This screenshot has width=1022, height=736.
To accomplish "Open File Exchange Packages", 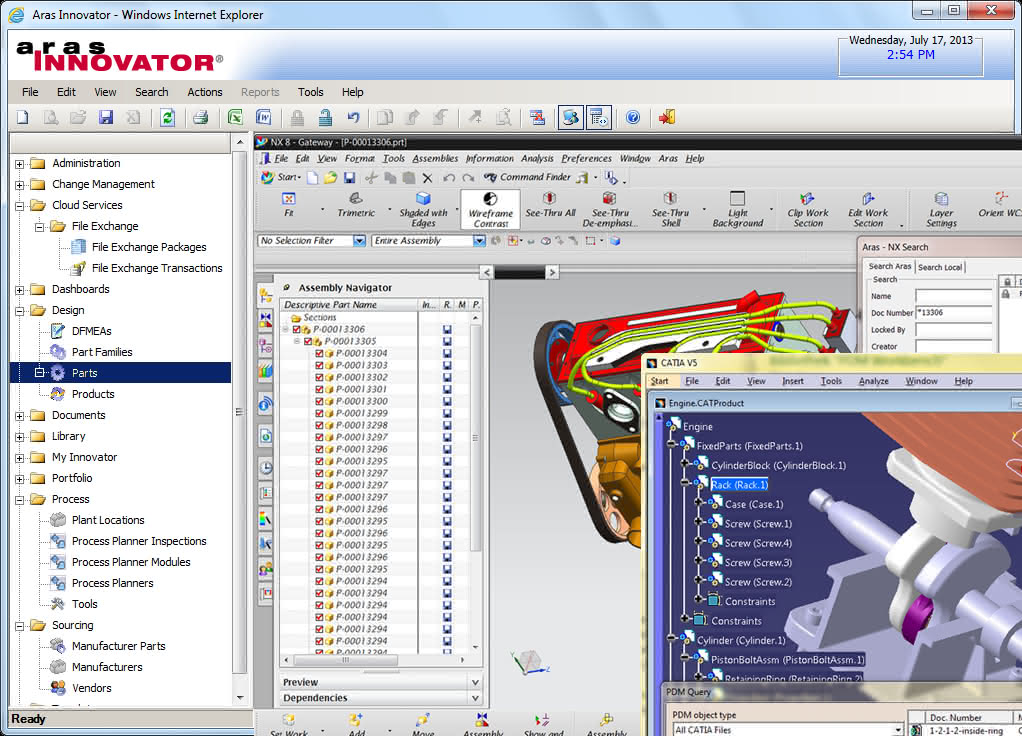I will click(149, 247).
